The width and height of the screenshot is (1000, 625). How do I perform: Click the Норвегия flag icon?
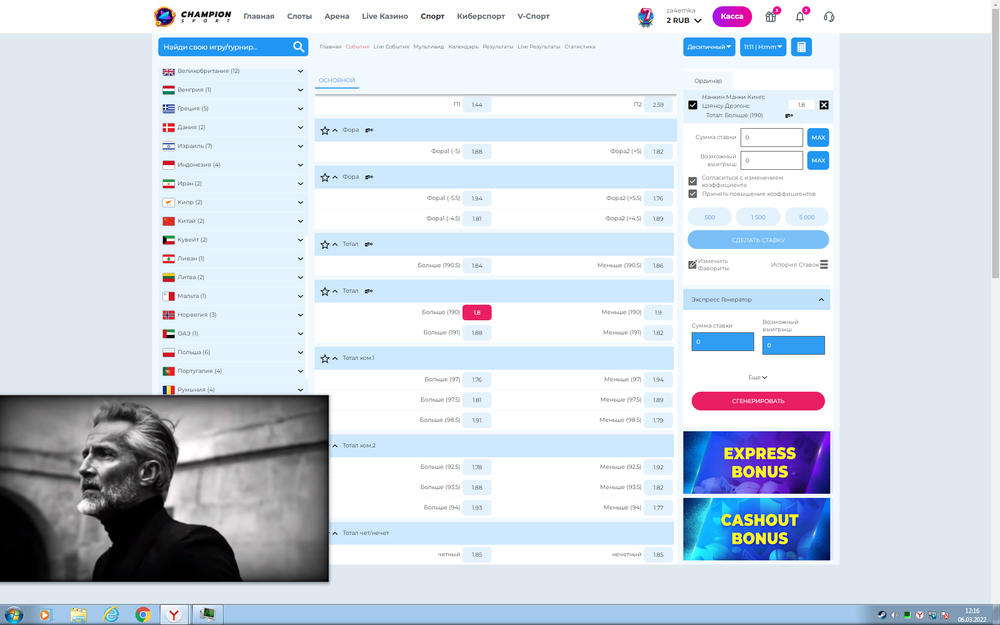coord(168,315)
